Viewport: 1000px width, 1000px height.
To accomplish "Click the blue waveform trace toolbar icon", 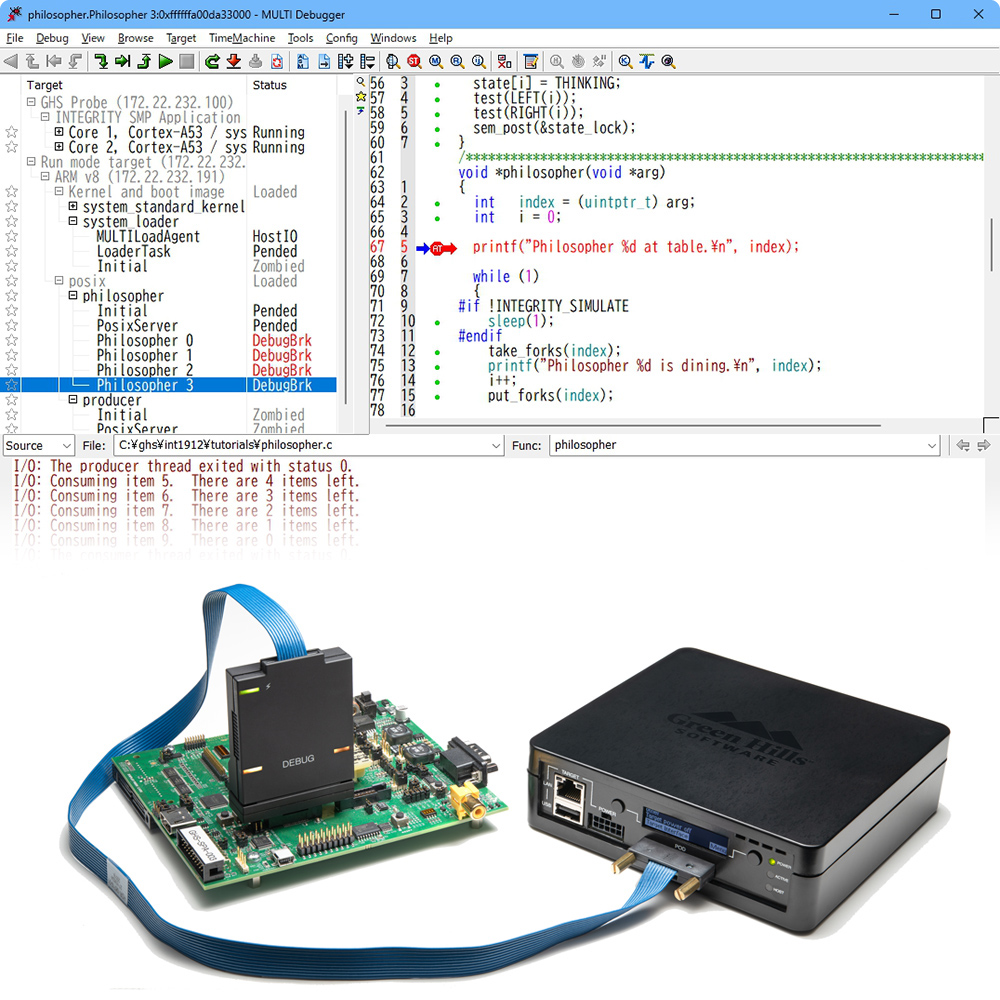I will 647,61.
